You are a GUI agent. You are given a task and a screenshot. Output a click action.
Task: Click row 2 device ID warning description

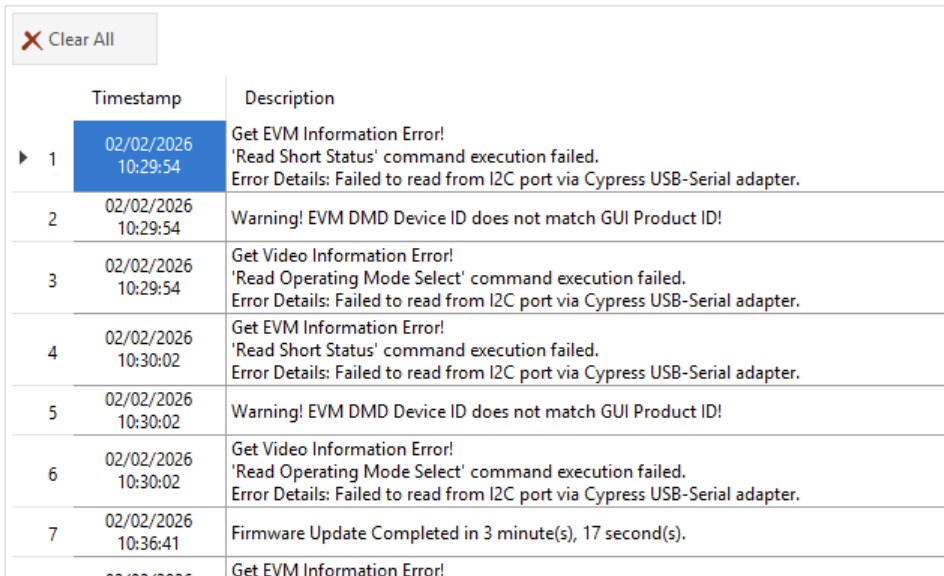[585, 217]
